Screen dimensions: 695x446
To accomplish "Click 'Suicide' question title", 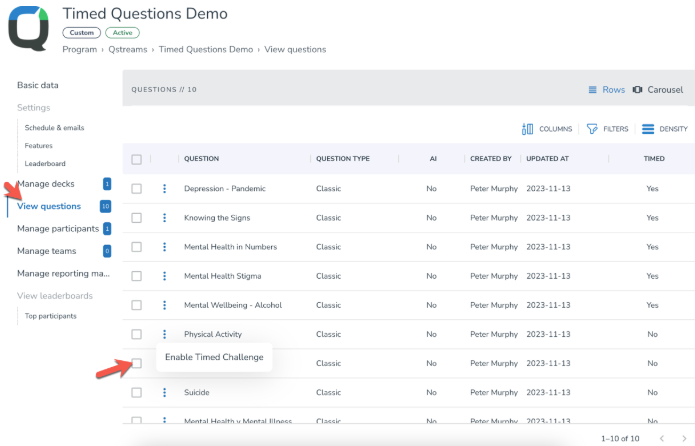I will click(197, 392).
